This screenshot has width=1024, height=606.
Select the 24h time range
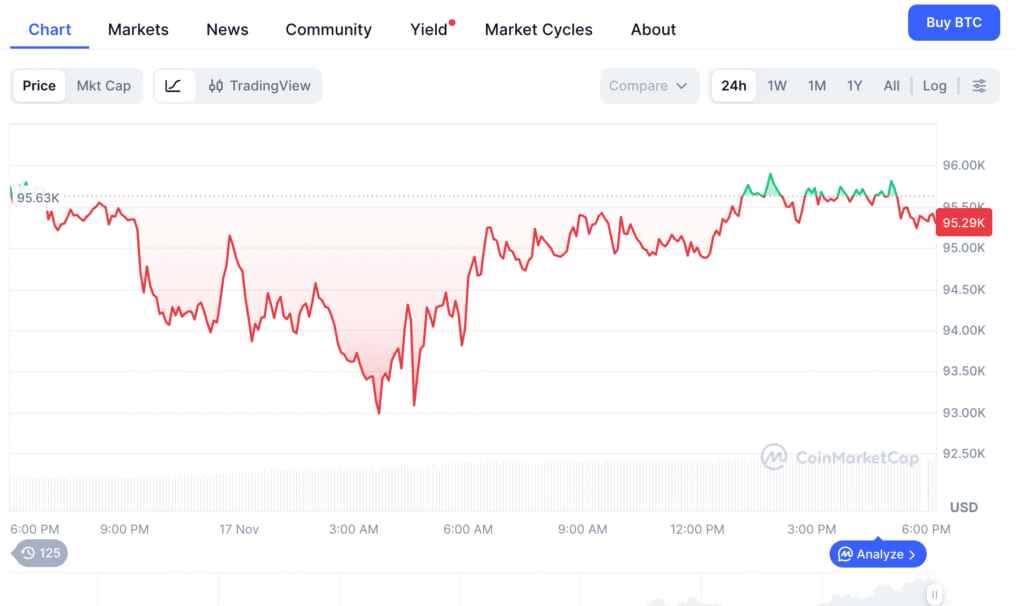tap(734, 86)
